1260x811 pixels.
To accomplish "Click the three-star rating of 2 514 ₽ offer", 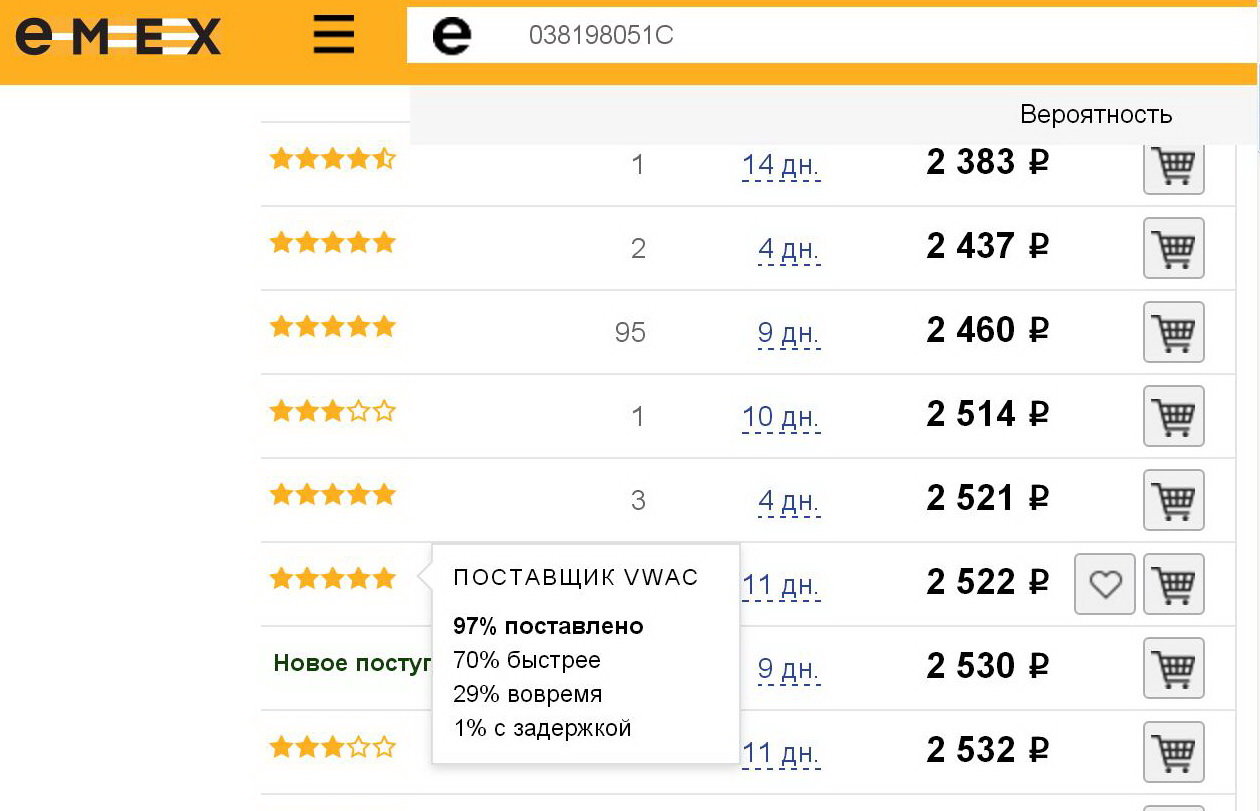I will point(333,411).
